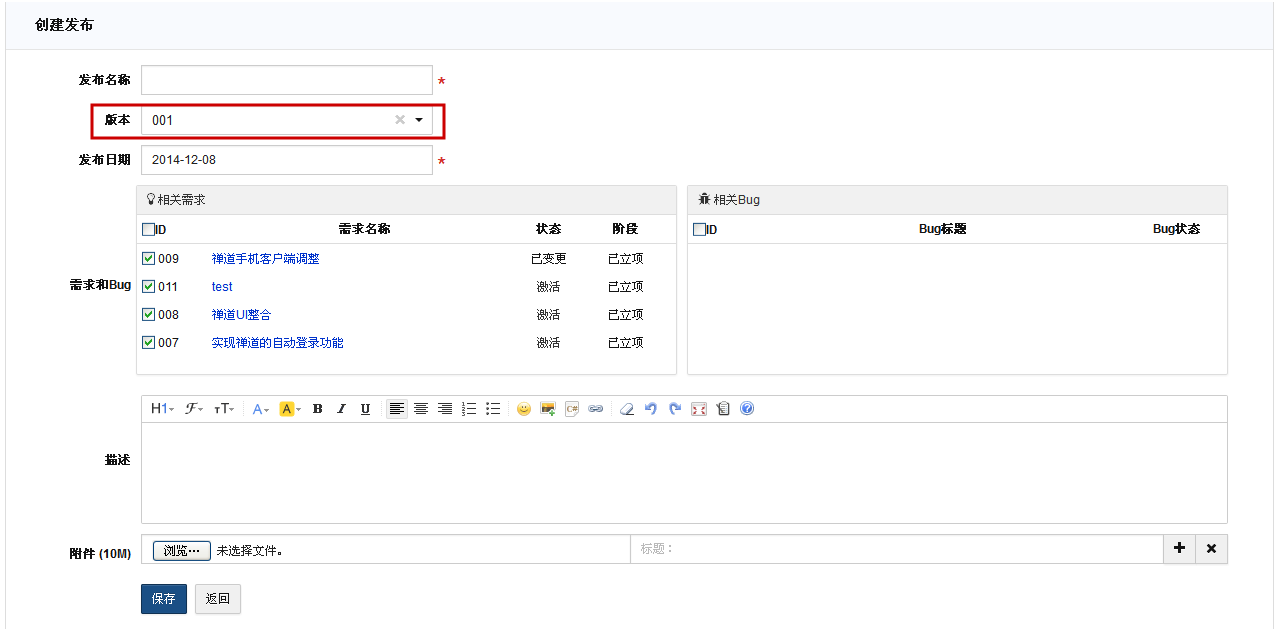
Task: Click the undo arrow in editor toolbar
Action: (x=651, y=409)
